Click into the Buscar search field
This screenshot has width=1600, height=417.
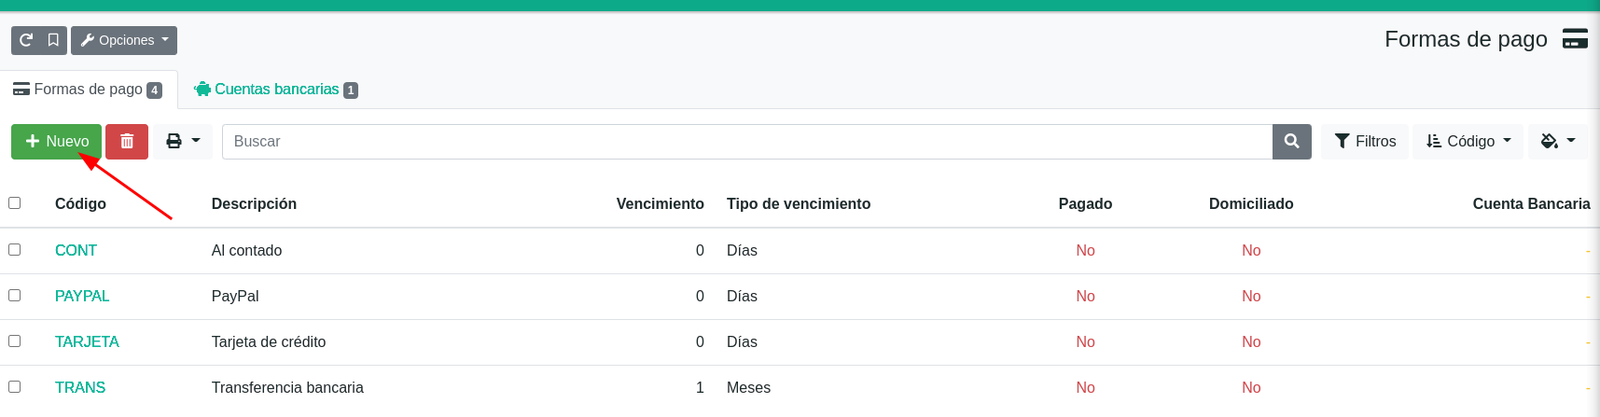click(x=747, y=141)
